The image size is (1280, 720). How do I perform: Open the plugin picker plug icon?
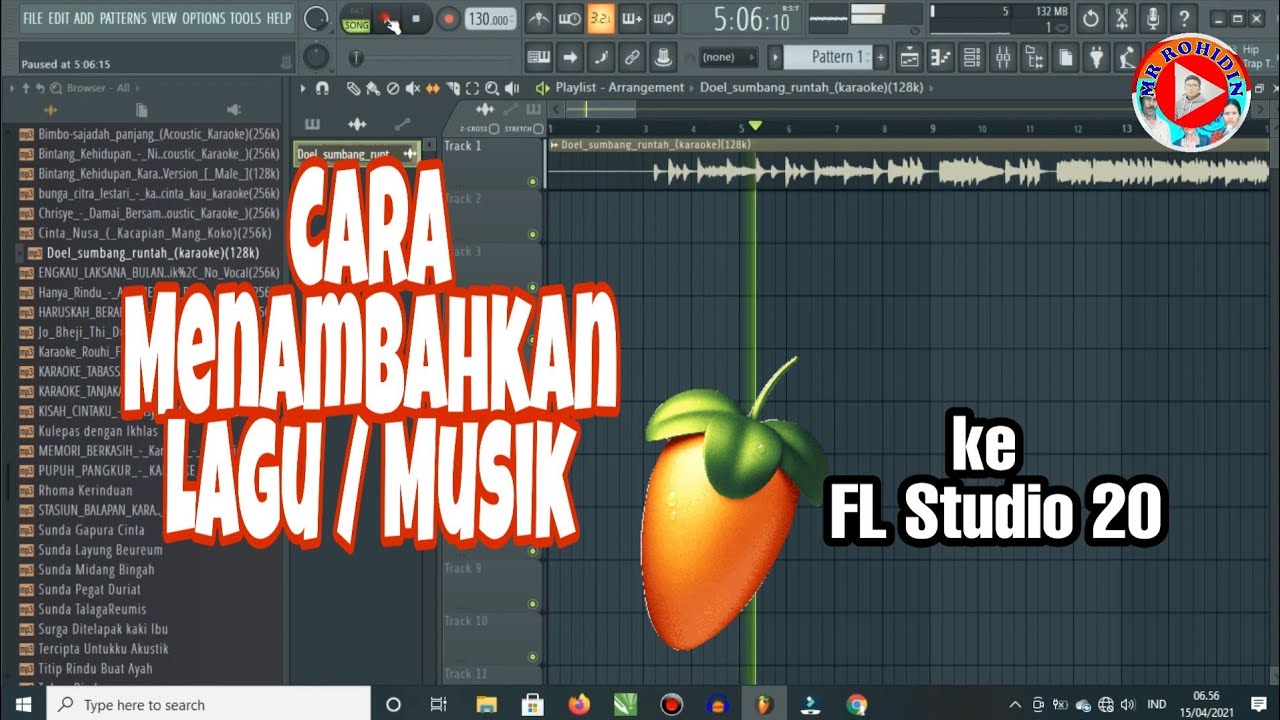pyautogui.click(x=1097, y=57)
